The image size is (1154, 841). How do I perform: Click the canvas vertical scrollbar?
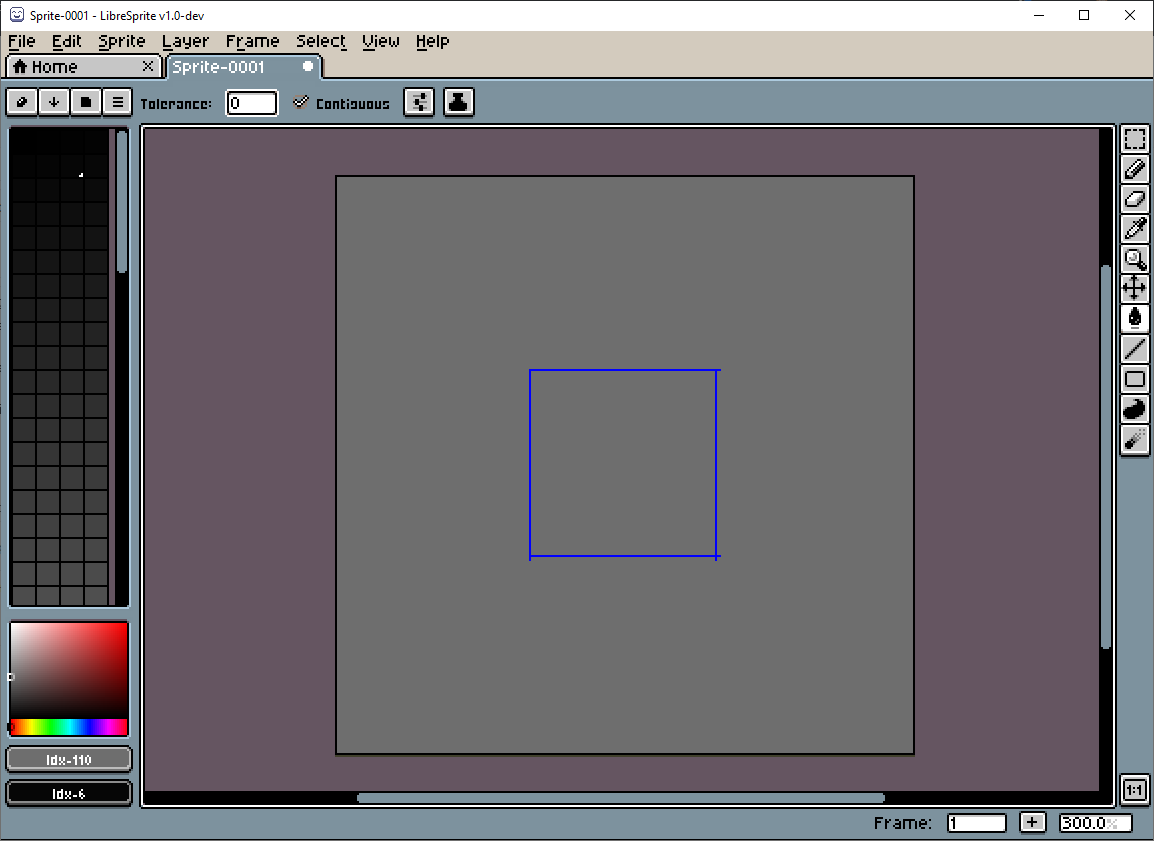pyautogui.click(x=1105, y=456)
